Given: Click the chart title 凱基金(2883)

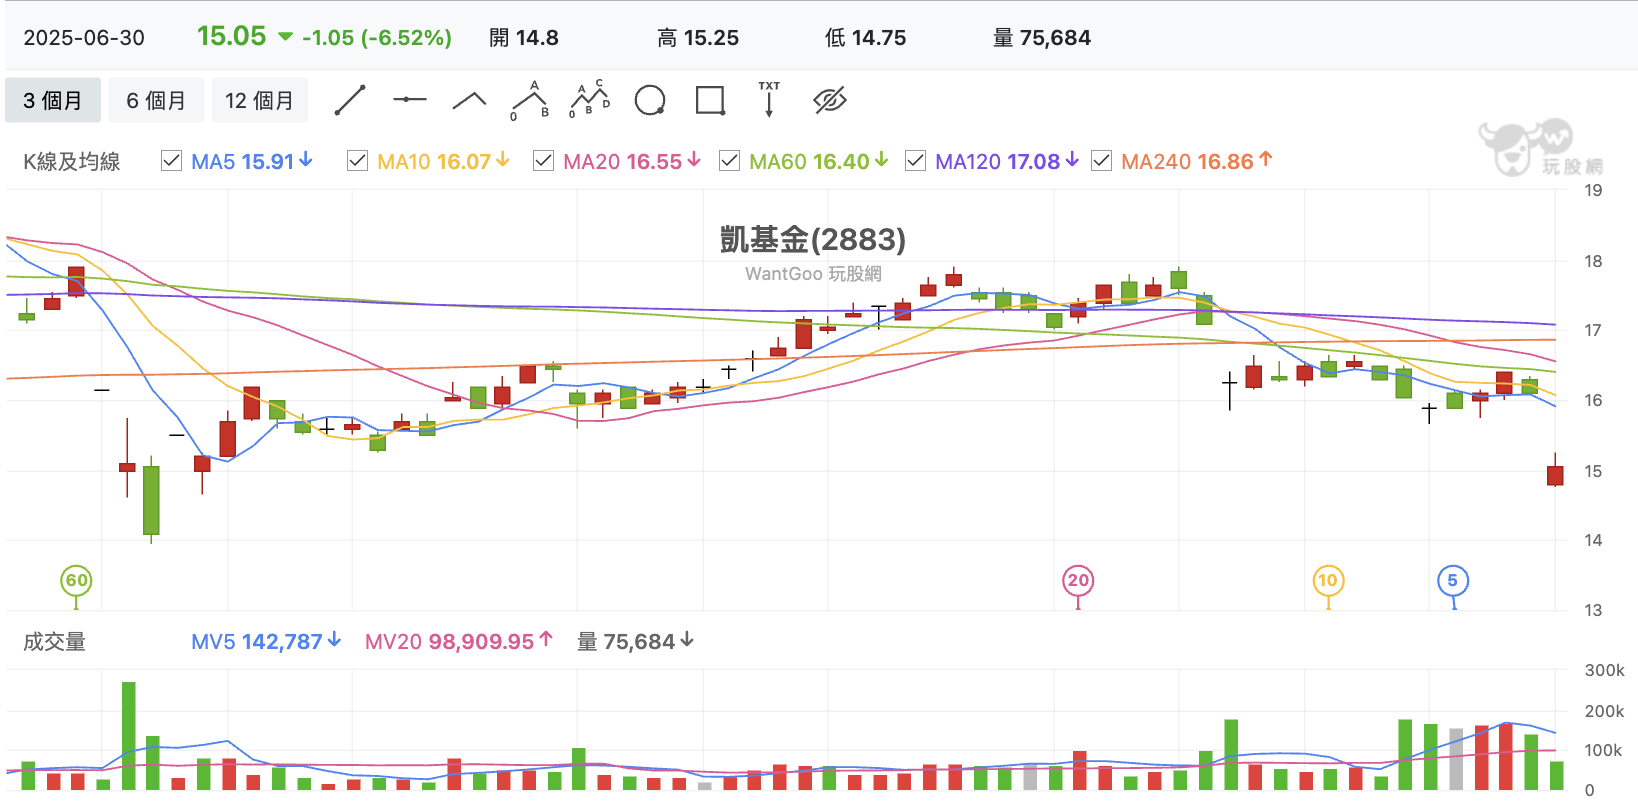Looking at the screenshot, I should (813, 240).
